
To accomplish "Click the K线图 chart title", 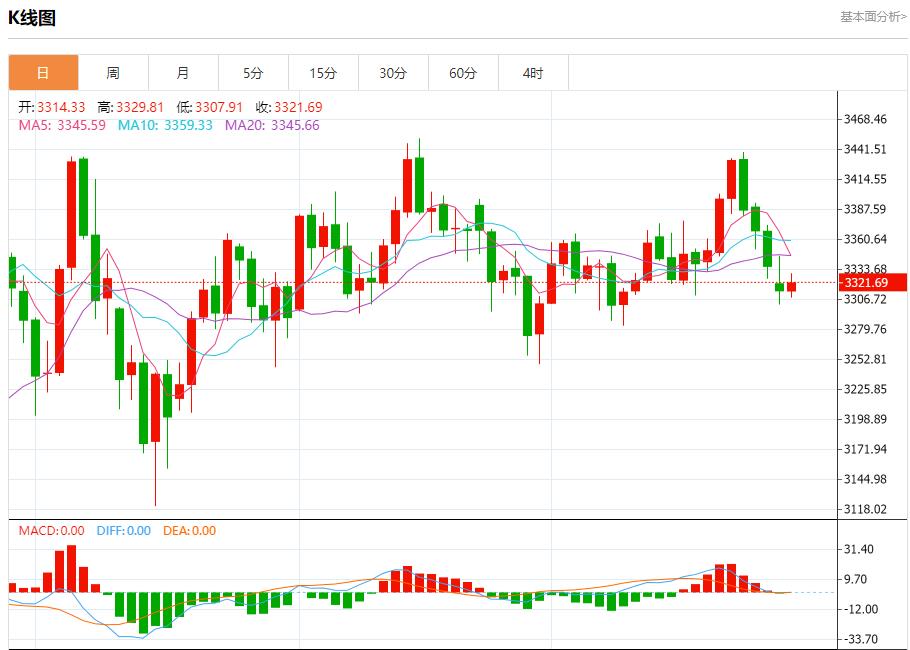I will pyautogui.click(x=31, y=16).
